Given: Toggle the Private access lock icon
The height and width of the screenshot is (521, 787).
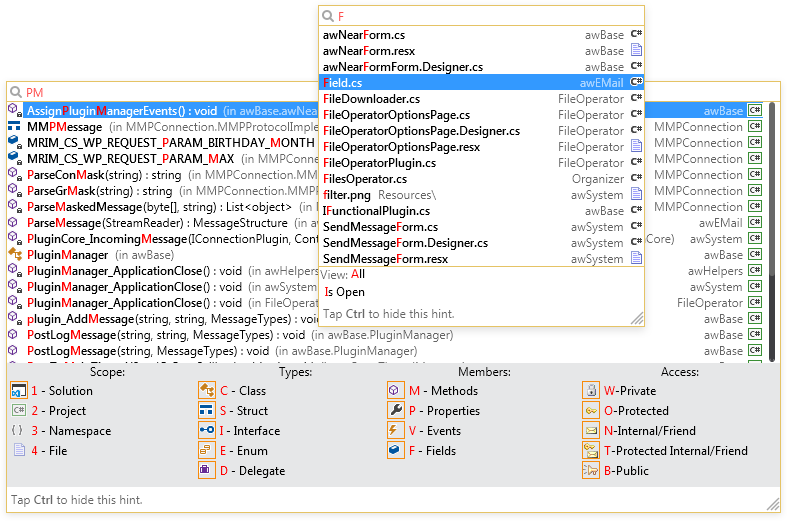Looking at the screenshot, I should [x=591, y=390].
